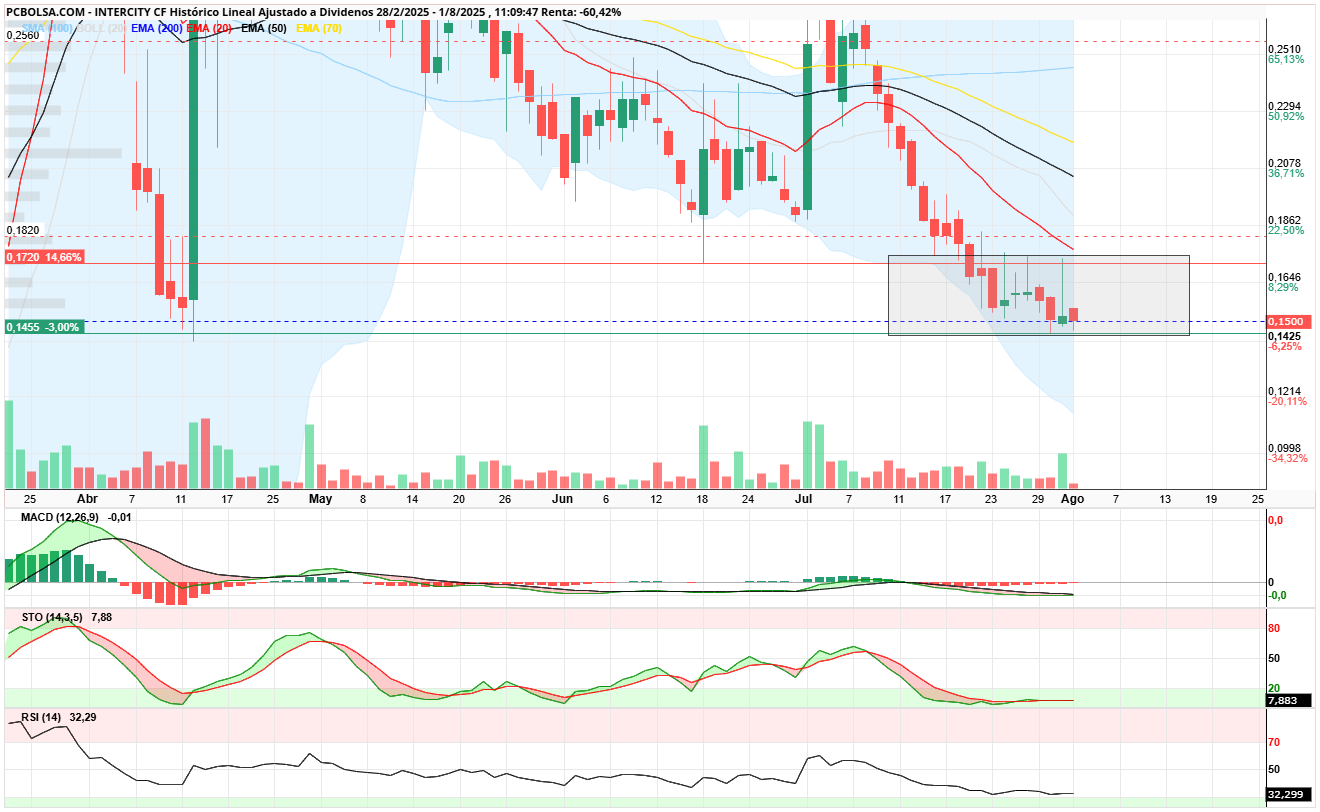Screen dimensions: 1320x812
Task: Click the 0,1646 price axis value
Action: pos(1285,277)
